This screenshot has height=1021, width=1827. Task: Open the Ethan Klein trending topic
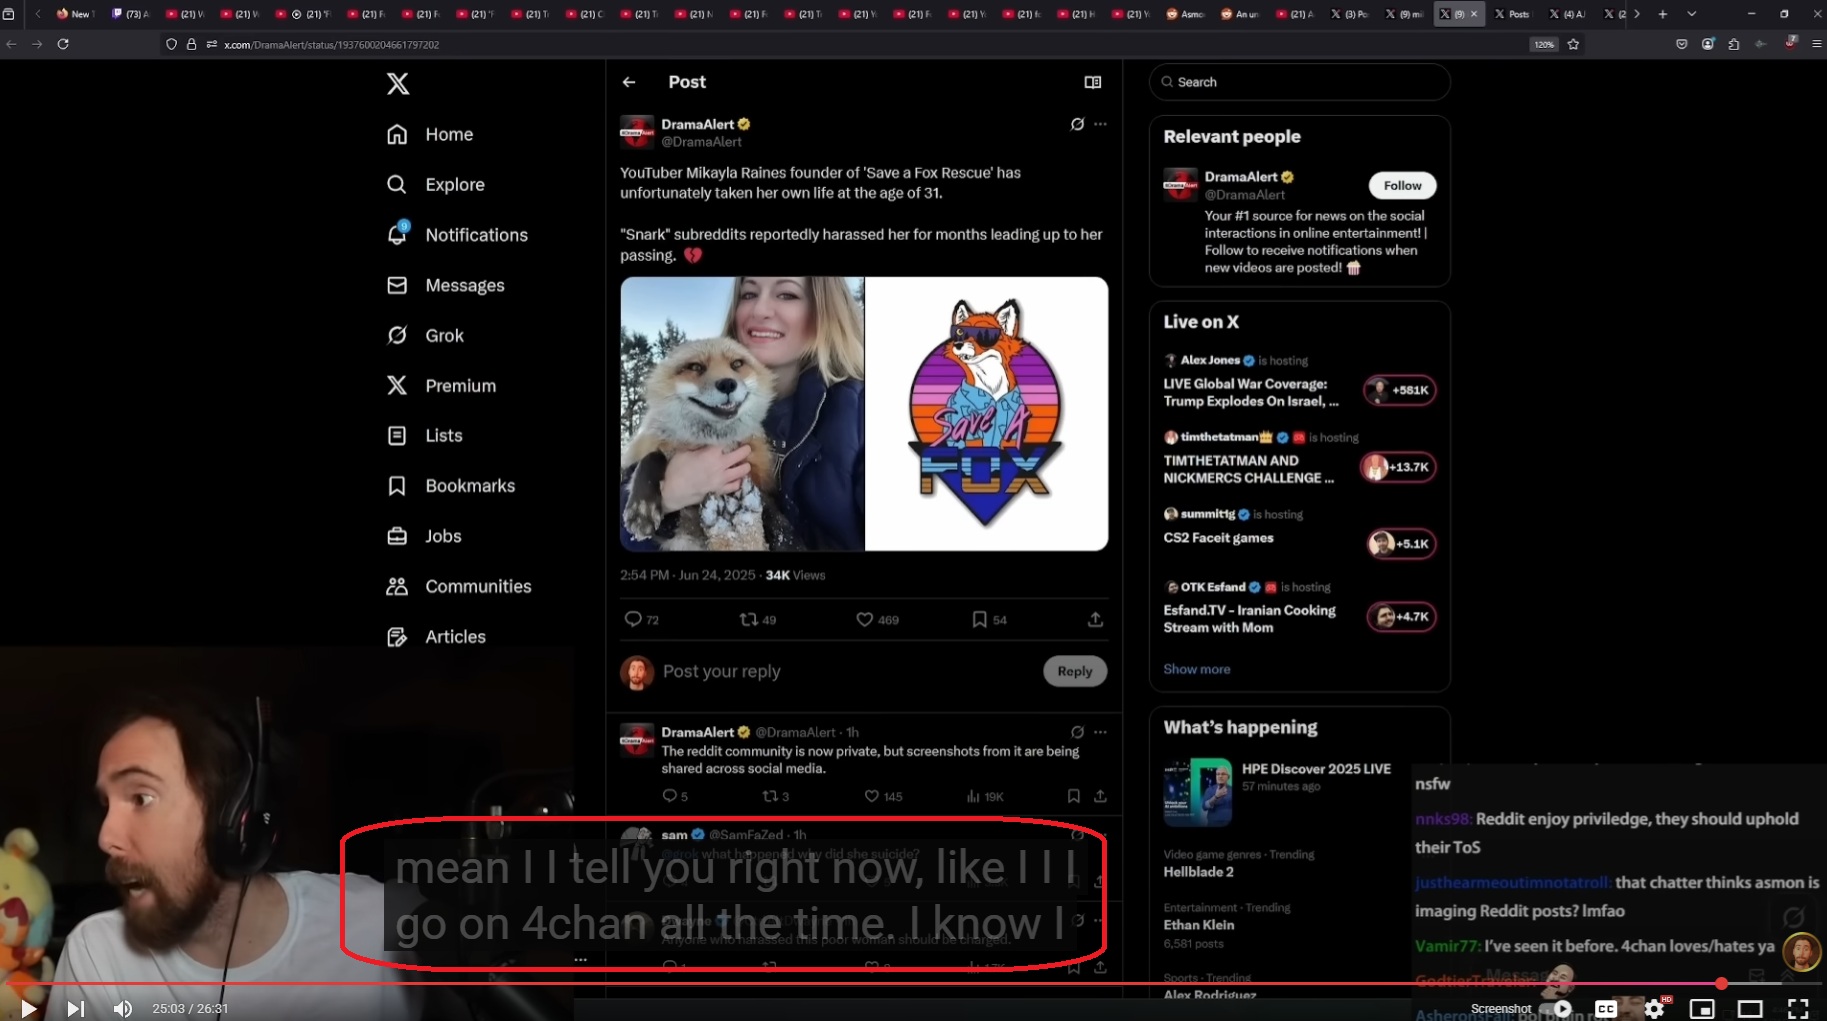tap(1299, 925)
